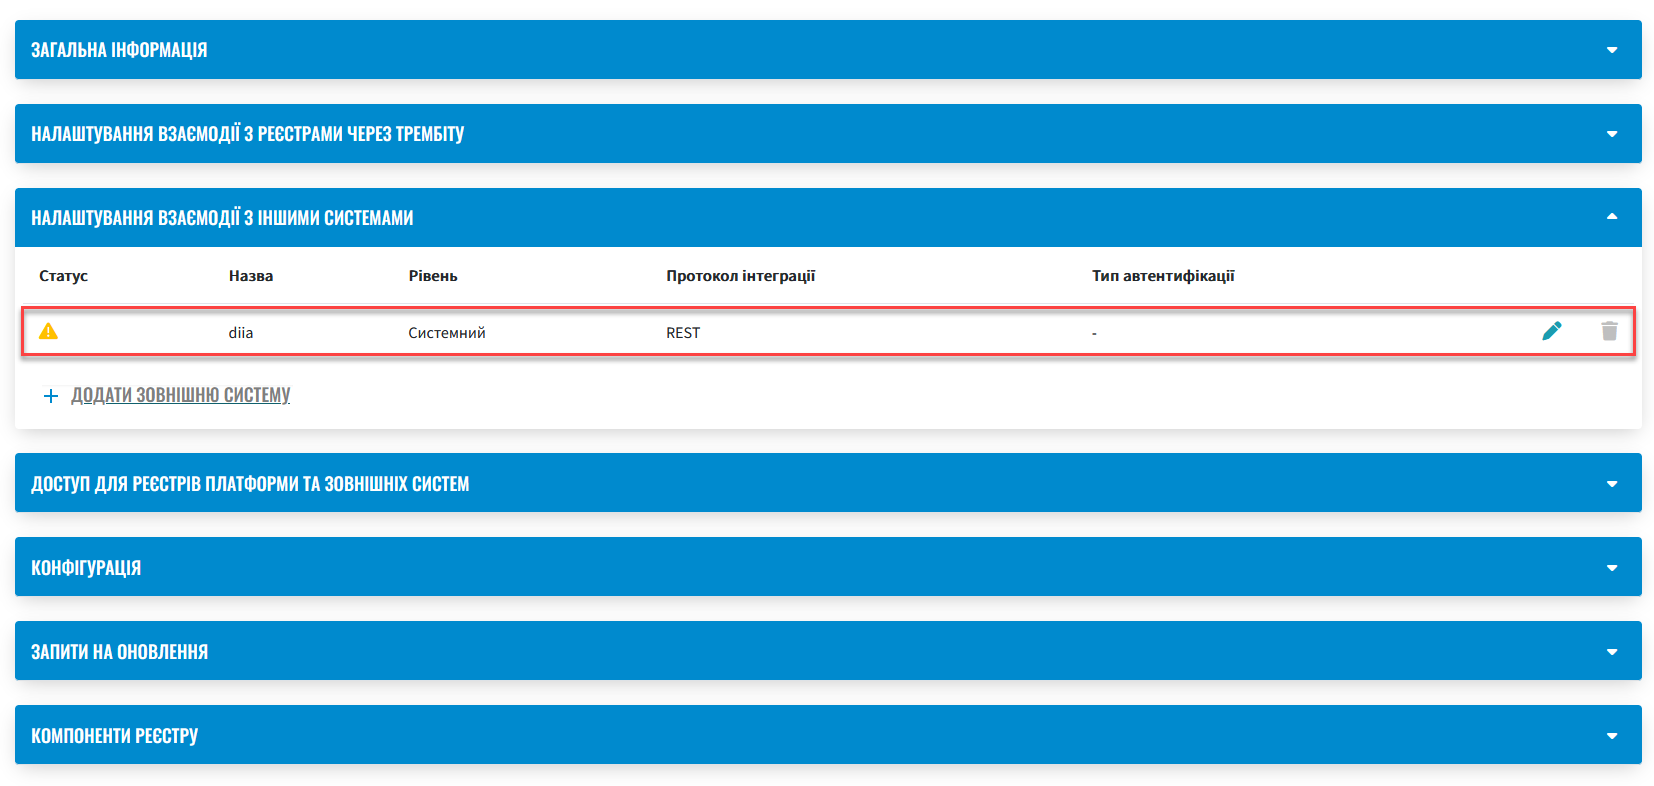Viewport: 1654px width, 786px height.
Task: Click the plus icon to add external system
Action: pos(51,396)
